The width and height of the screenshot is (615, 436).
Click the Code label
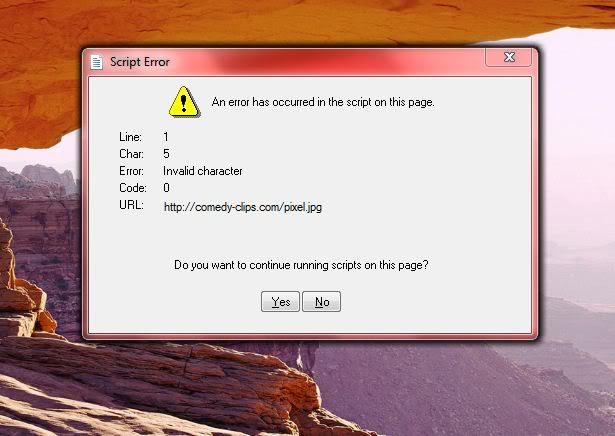(x=133, y=188)
